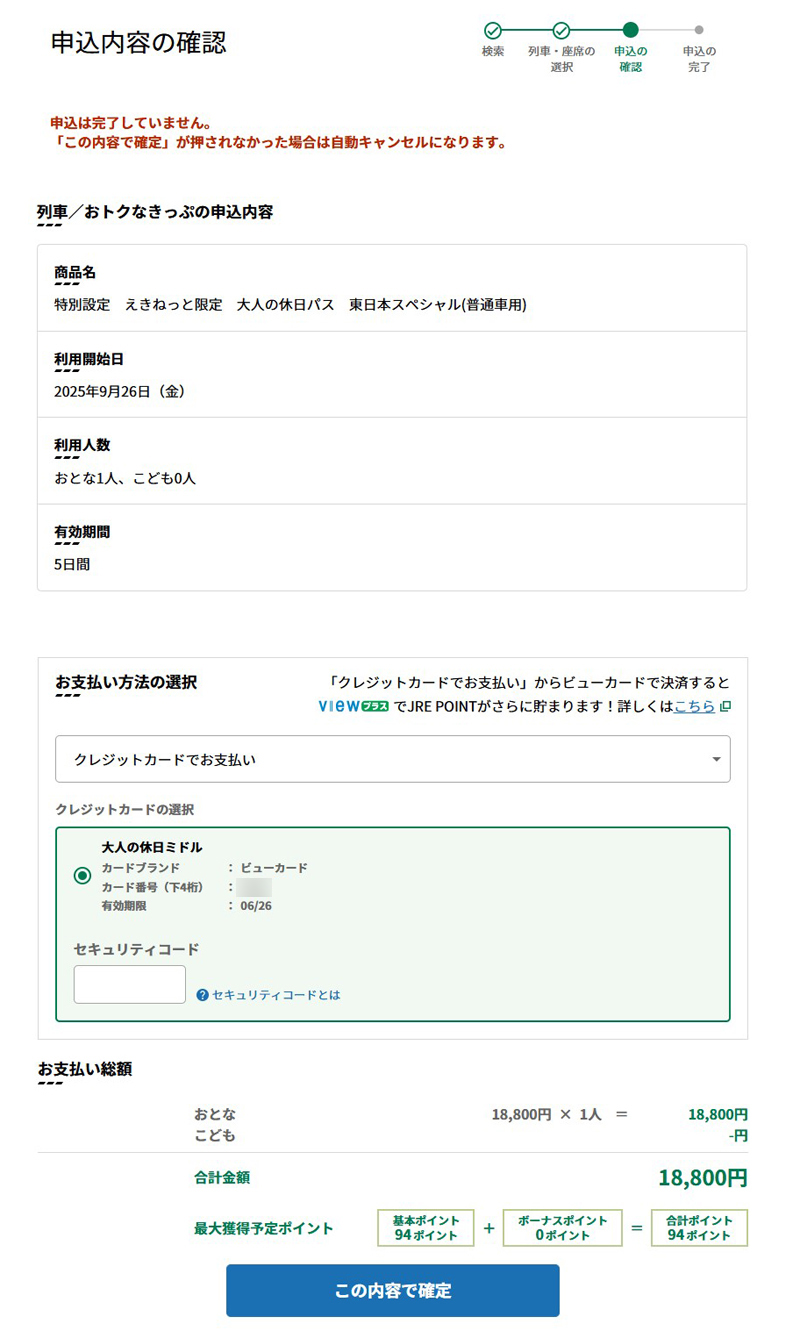Click the こども -円 amount
The height and width of the screenshot is (1331, 800).
[x=738, y=1136]
